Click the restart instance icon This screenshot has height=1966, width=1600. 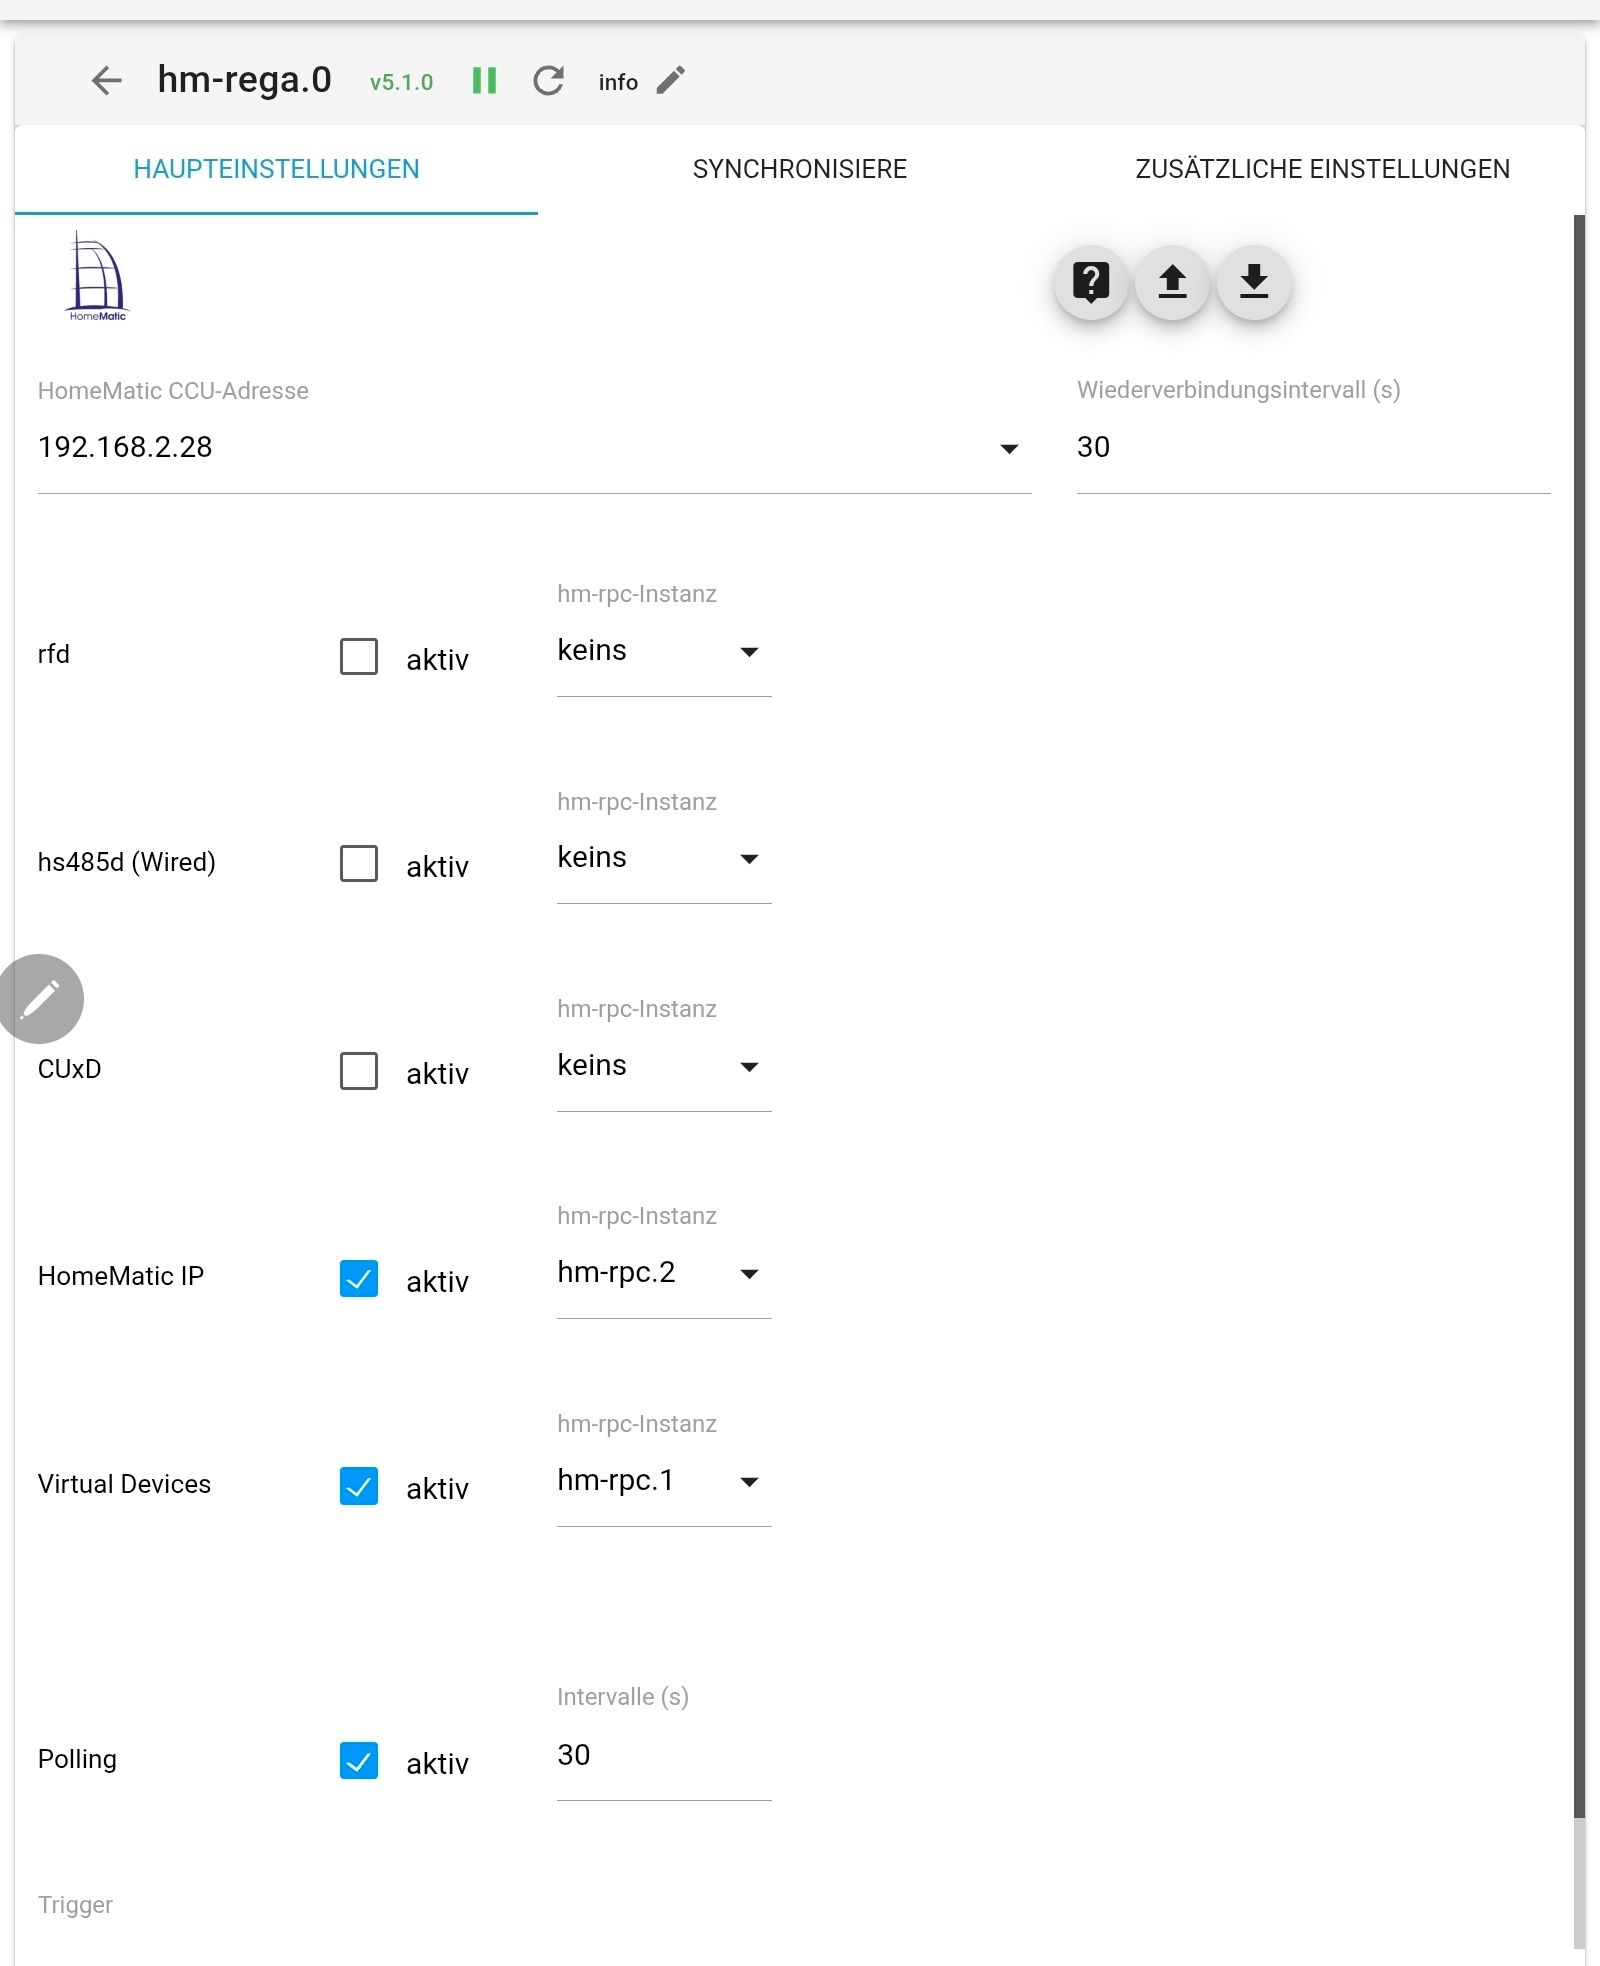pyautogui.click(x=549, y=81)
